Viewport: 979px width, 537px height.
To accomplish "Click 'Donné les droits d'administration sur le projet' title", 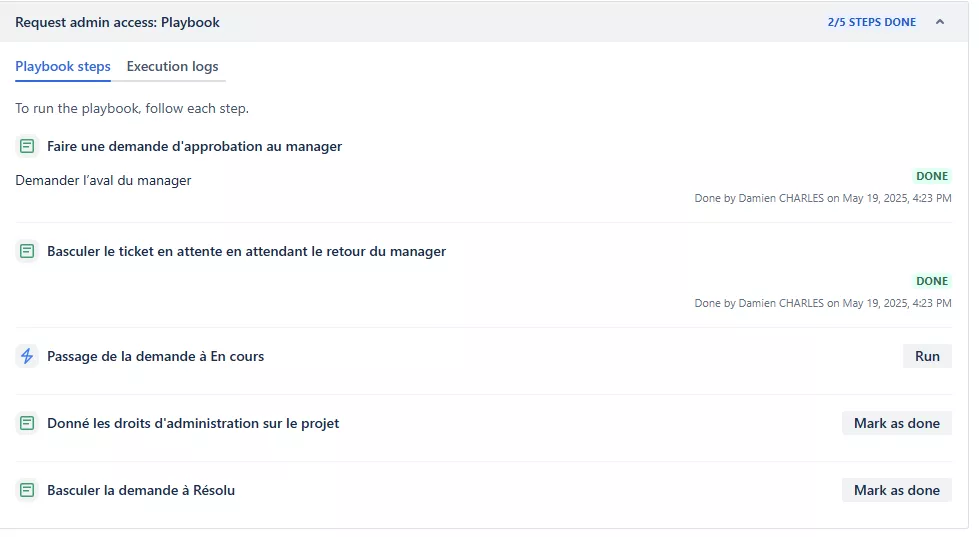I will click(x=193, y=423).
